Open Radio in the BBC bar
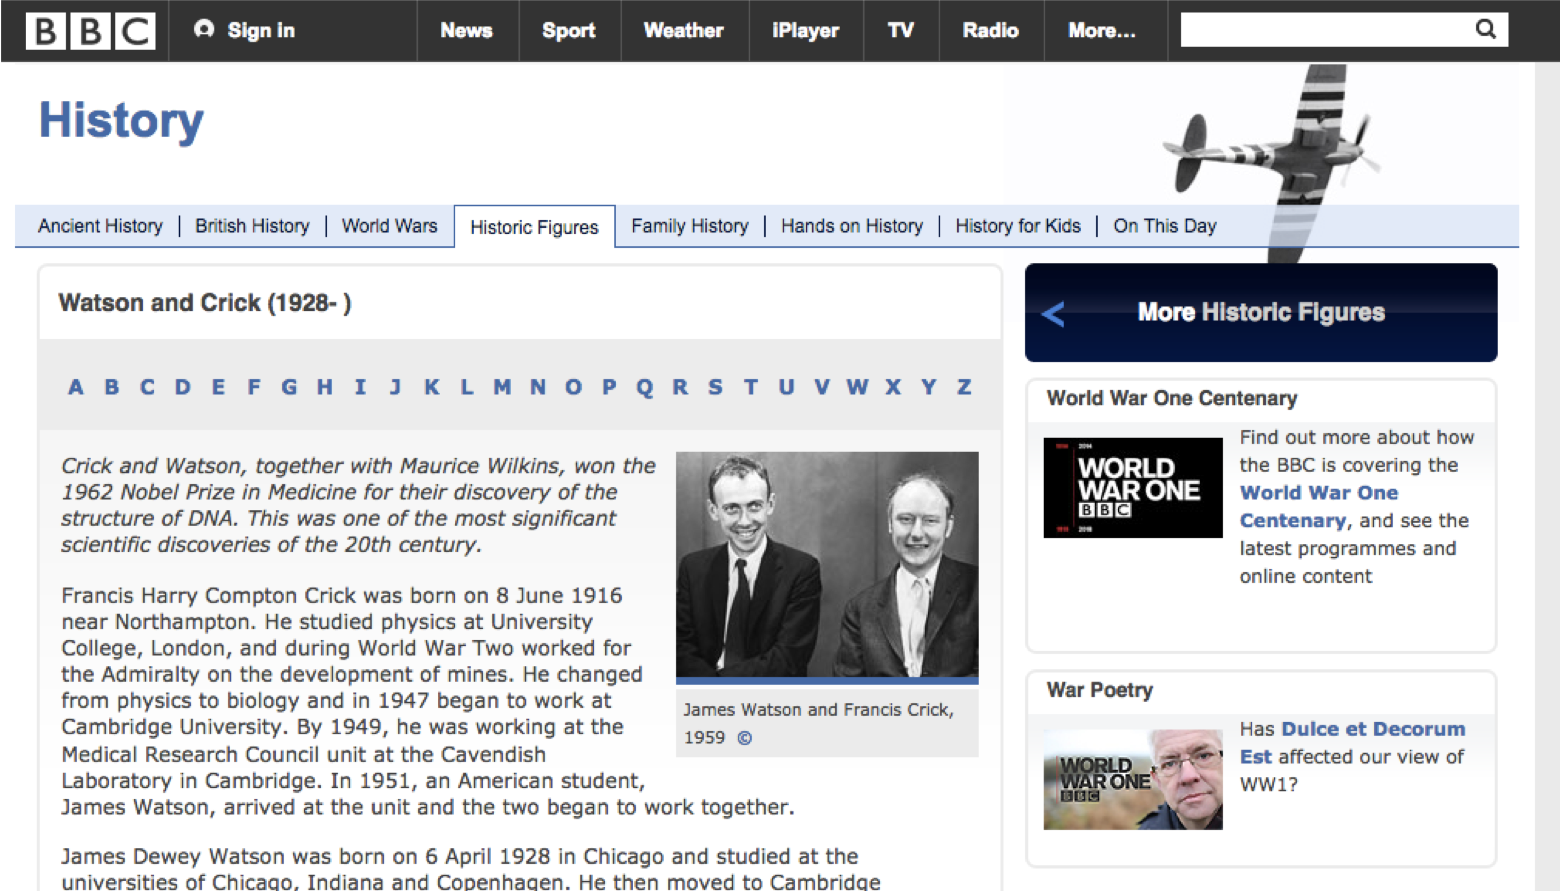The height and width of the screenshot is (891, 1560). (x=991, y=31)
